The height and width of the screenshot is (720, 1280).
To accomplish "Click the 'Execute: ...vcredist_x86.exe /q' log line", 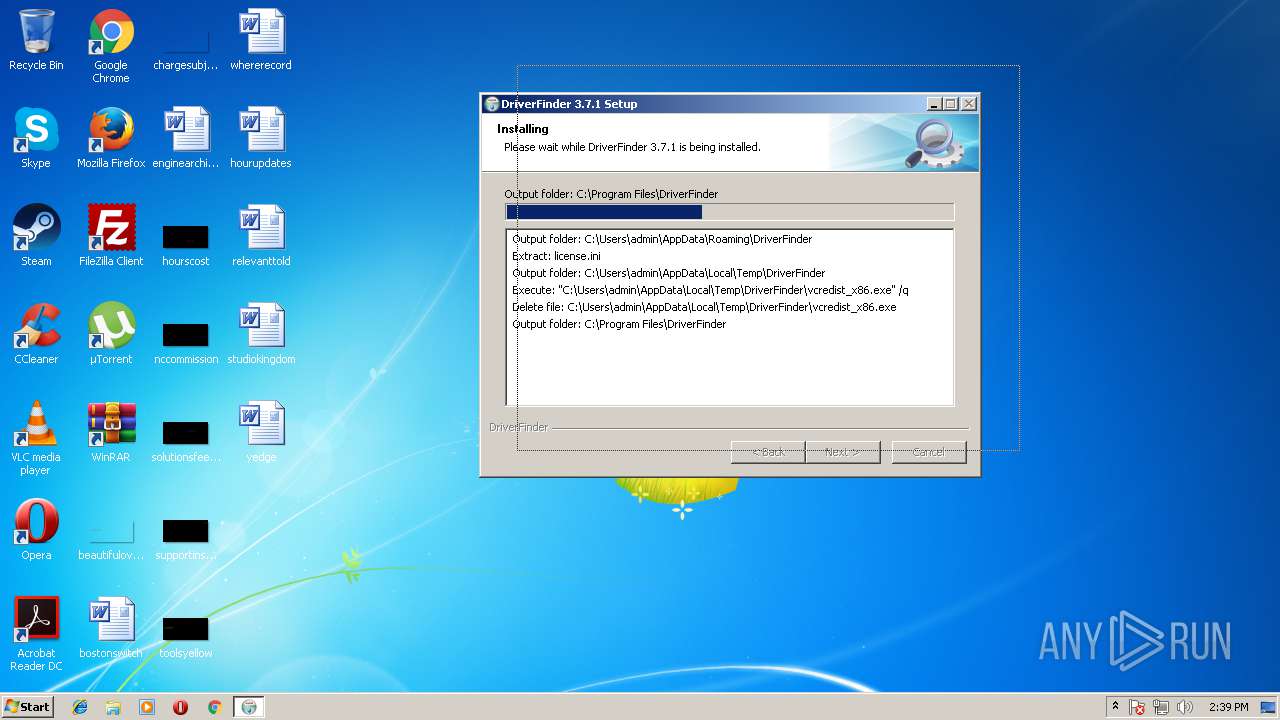I will (x=710, y=290).
